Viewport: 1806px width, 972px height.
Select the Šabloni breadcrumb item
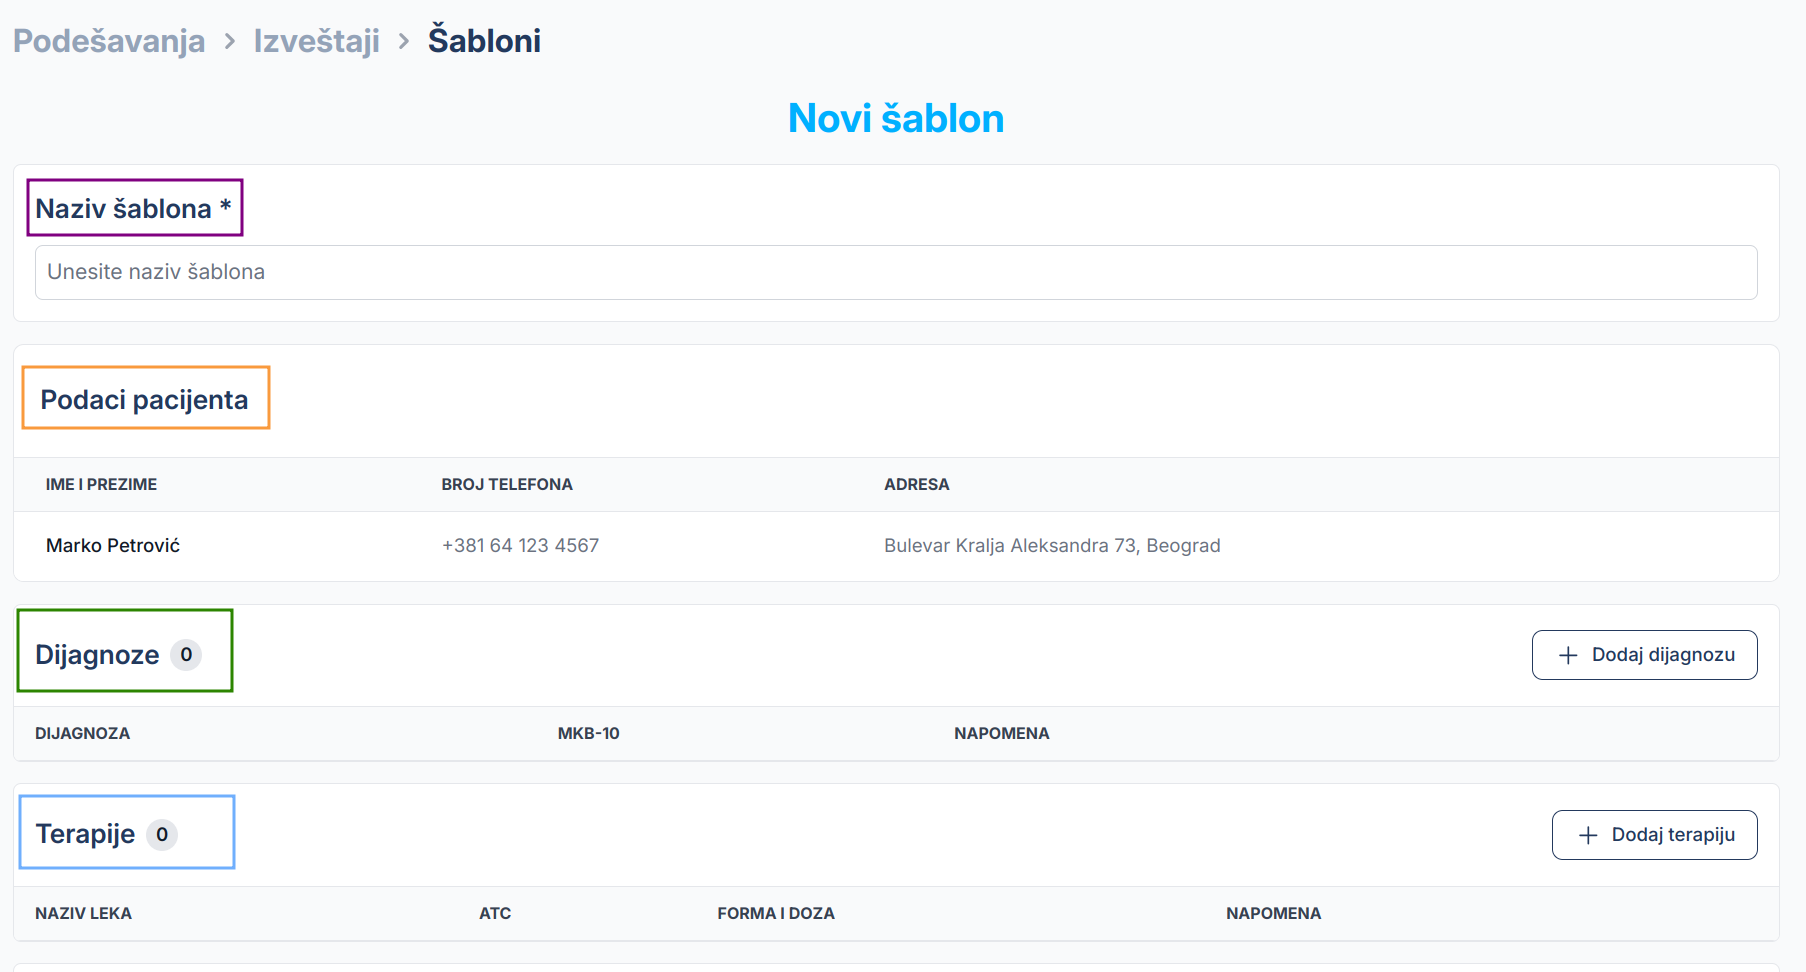484,41
